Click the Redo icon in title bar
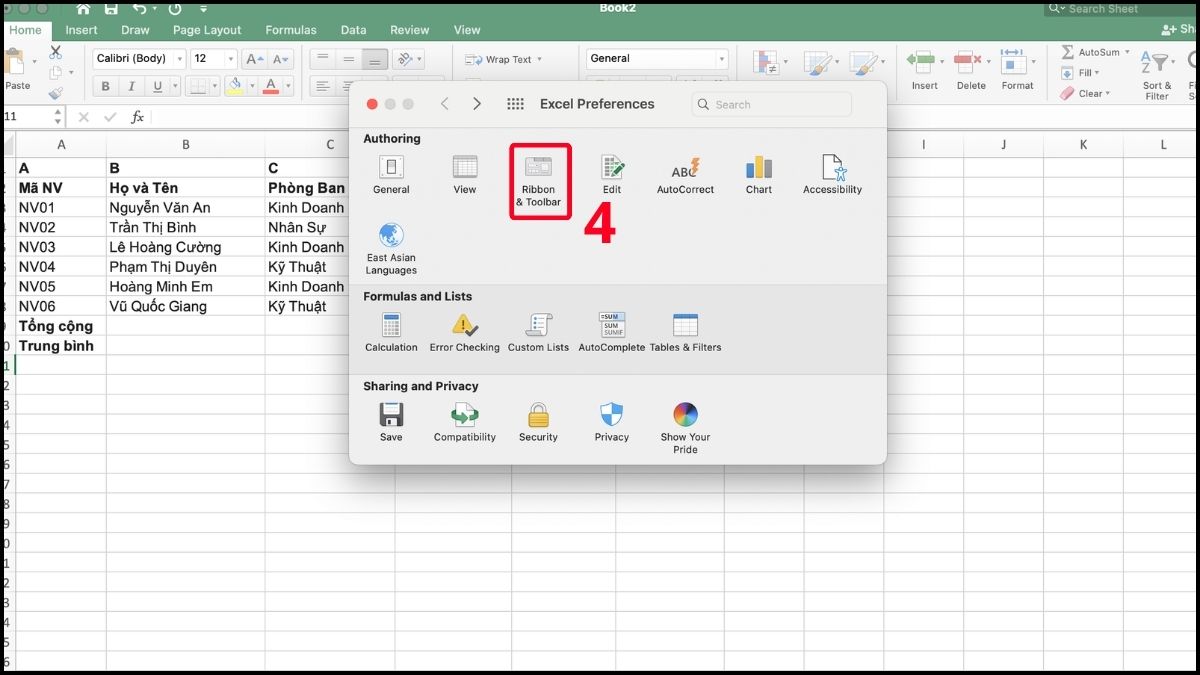Image resolution: width=1200 pixels, height=675 pixels. 176,9
